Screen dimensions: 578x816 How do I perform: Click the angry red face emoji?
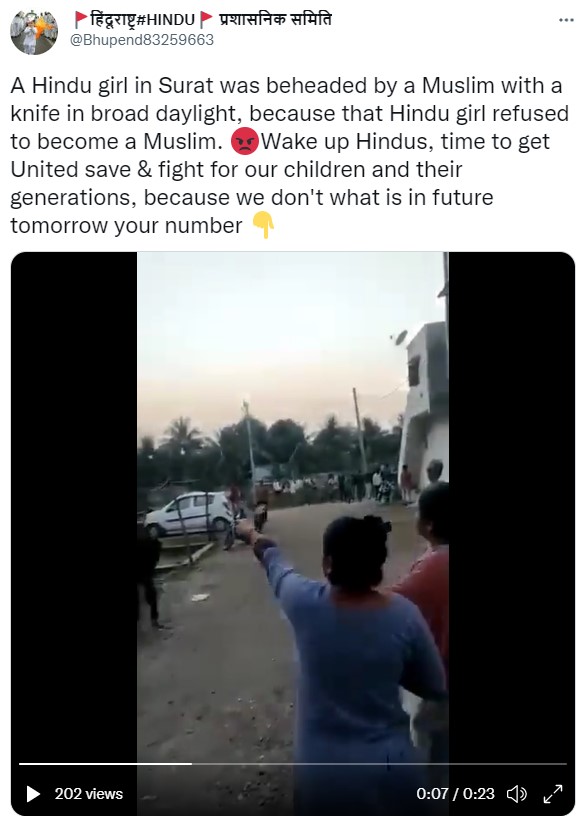pos(245,141)
